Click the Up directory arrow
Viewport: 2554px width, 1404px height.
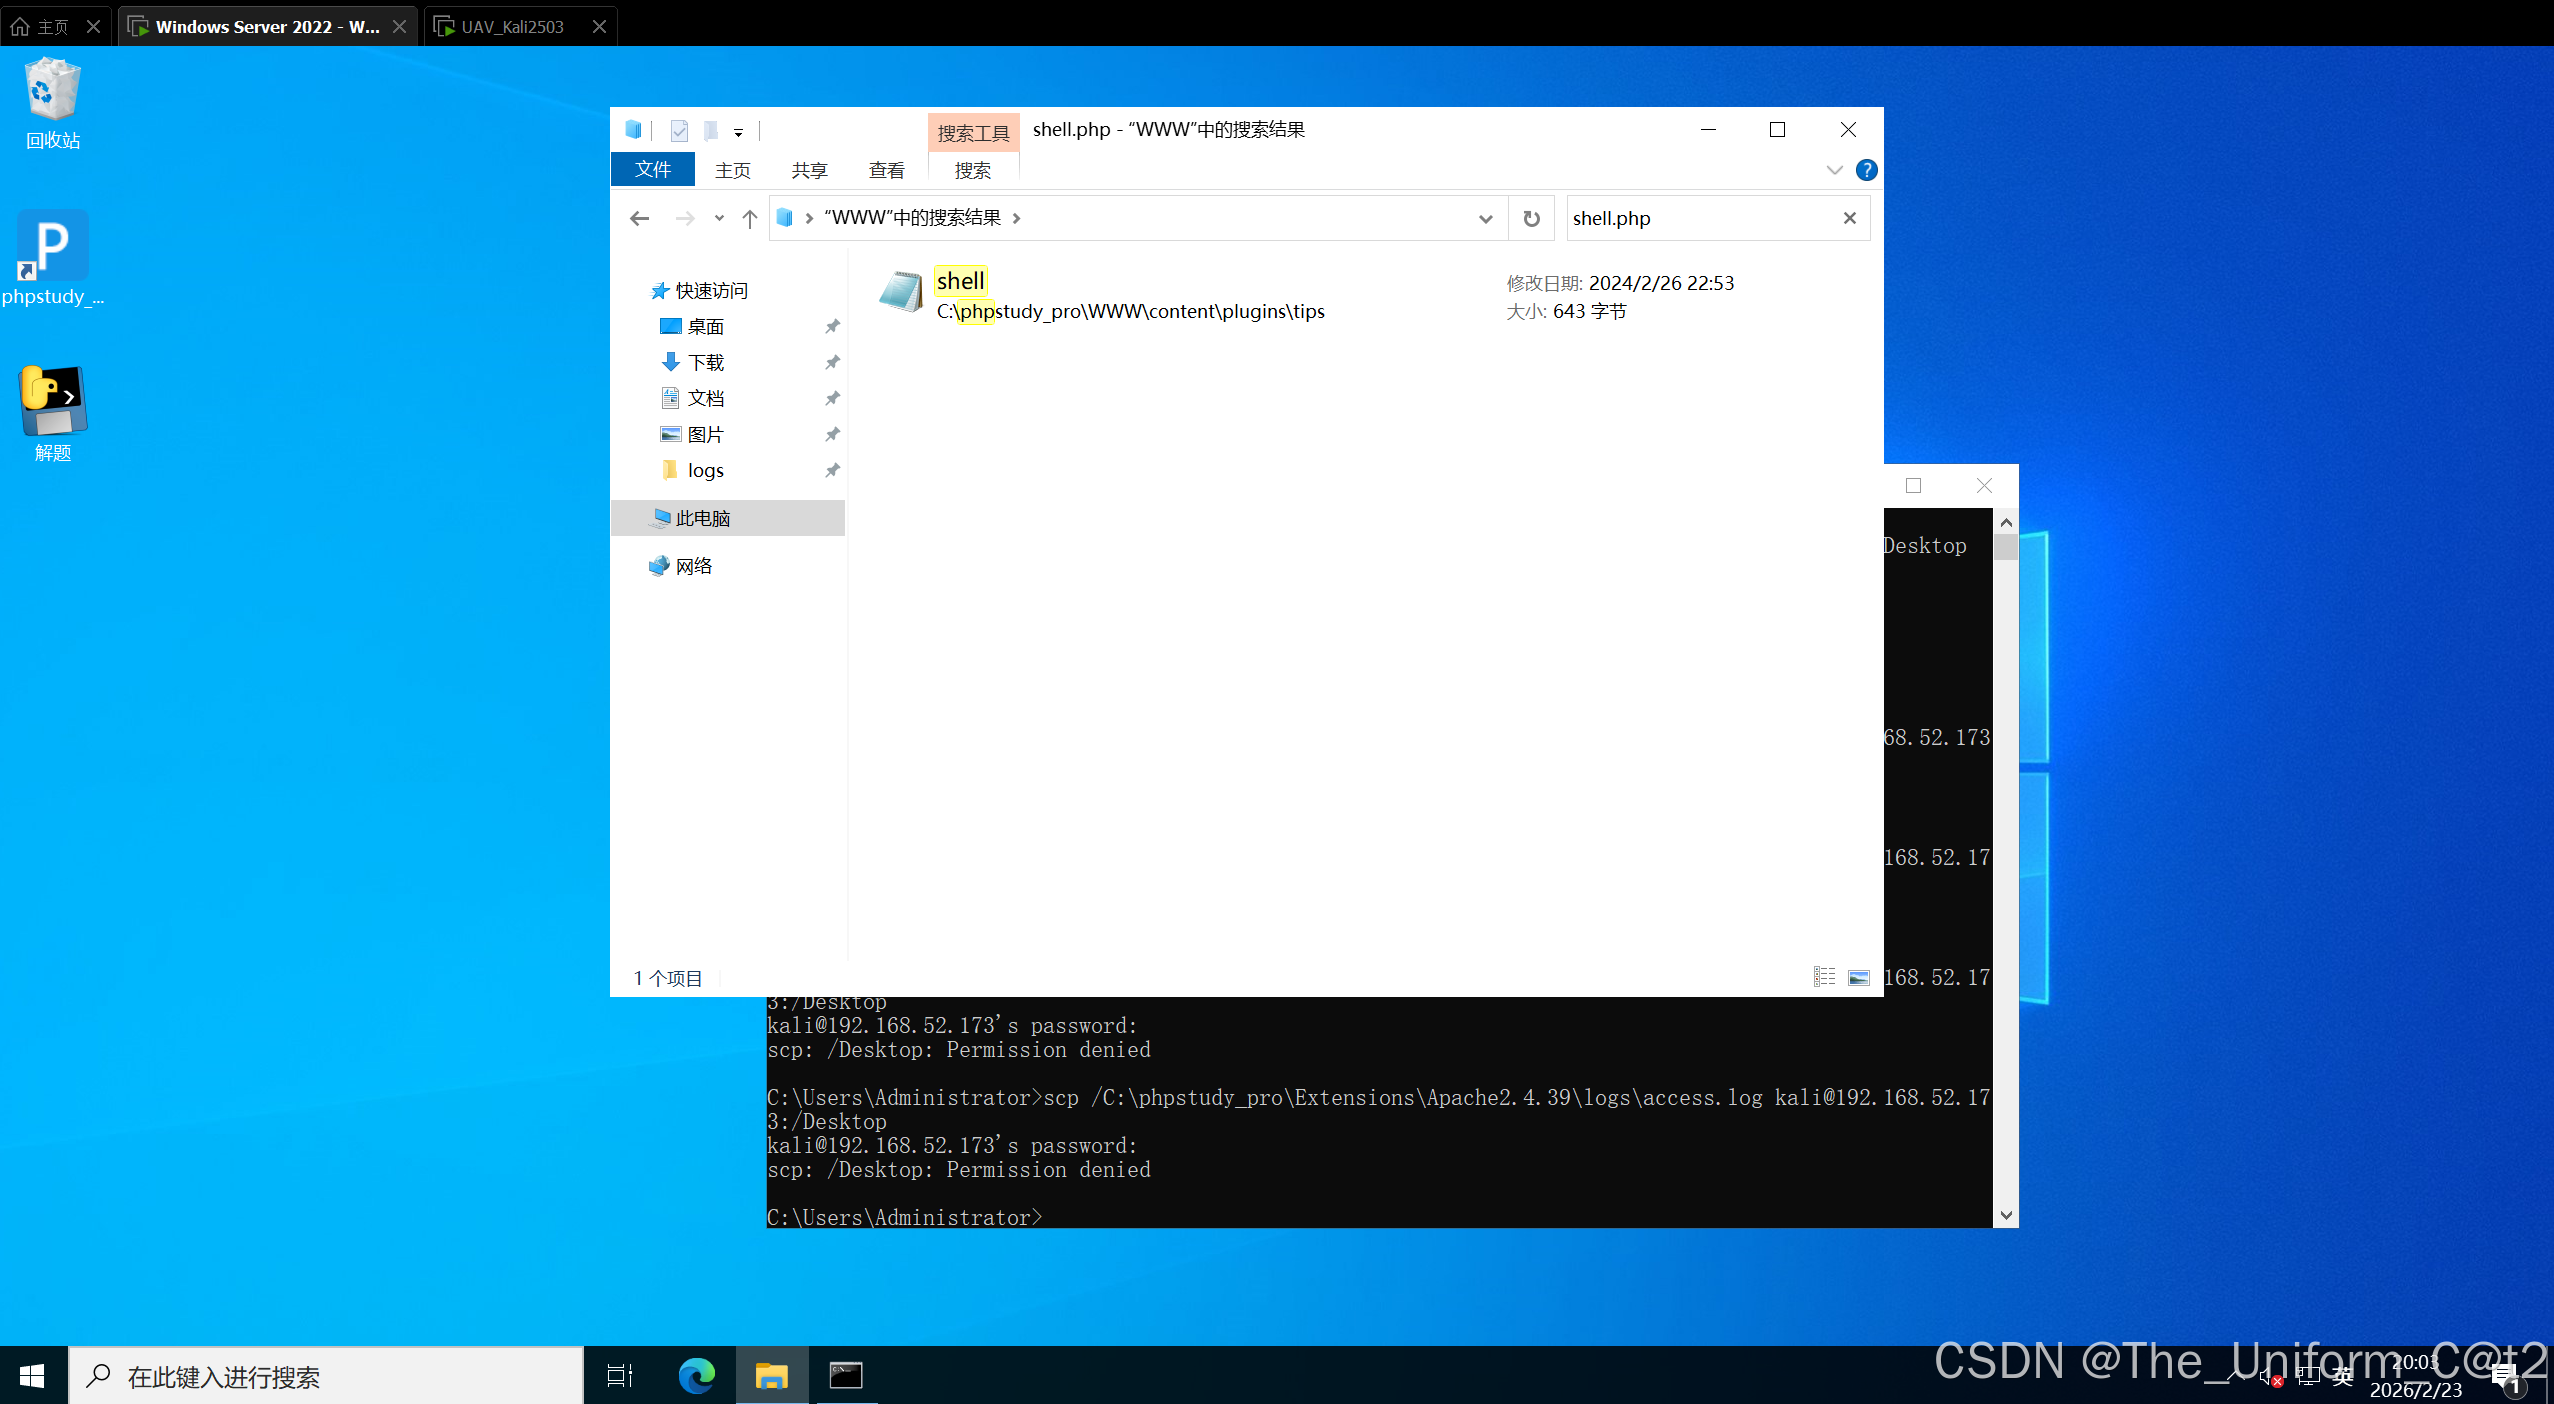pyautogui.click(x=749, y=218)
